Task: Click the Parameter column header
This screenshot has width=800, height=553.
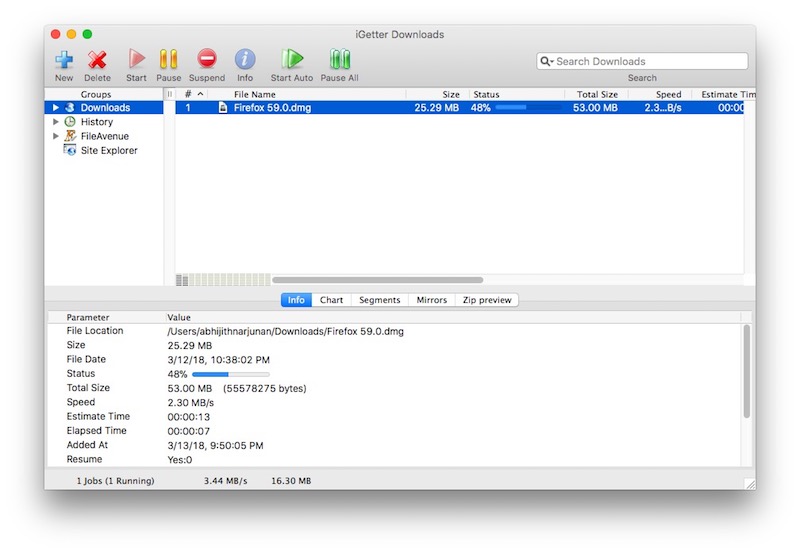Action: click(x=88, y=317)
